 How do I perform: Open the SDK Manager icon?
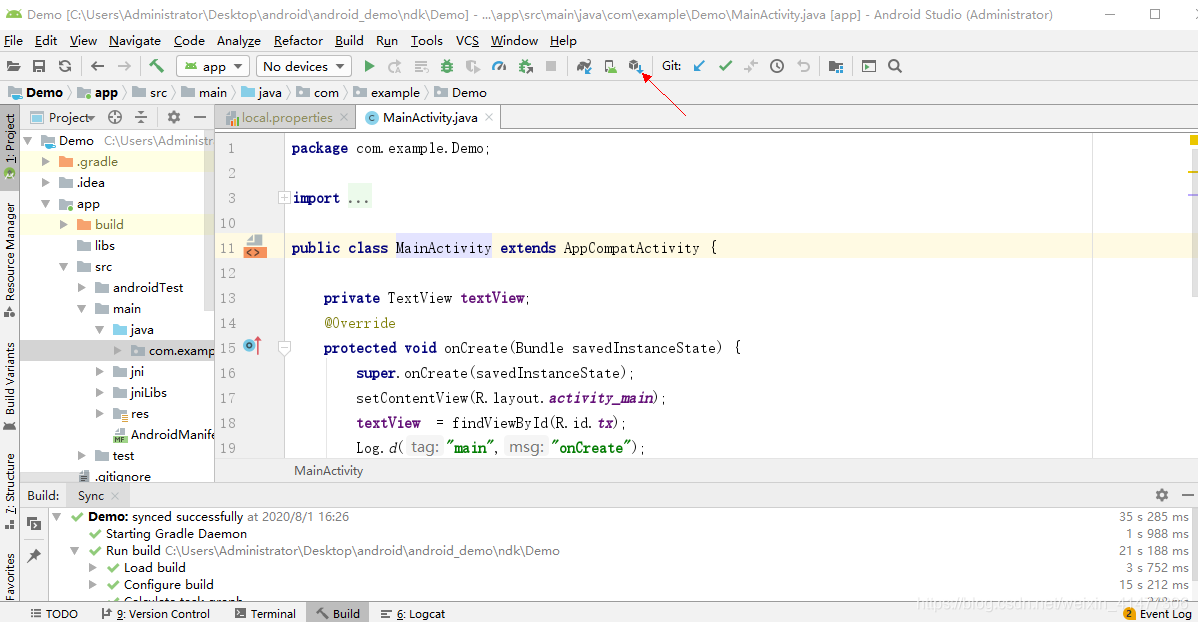click(x=636, y=66)
